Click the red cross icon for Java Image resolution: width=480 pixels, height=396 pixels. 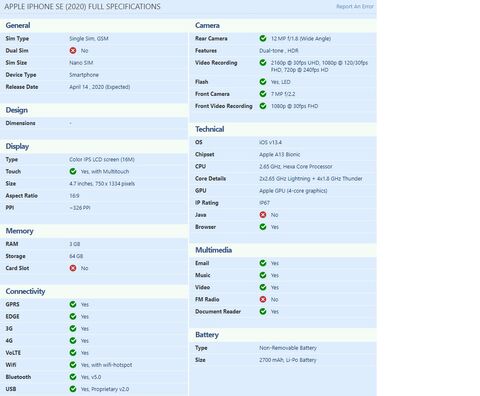(263, 215)
